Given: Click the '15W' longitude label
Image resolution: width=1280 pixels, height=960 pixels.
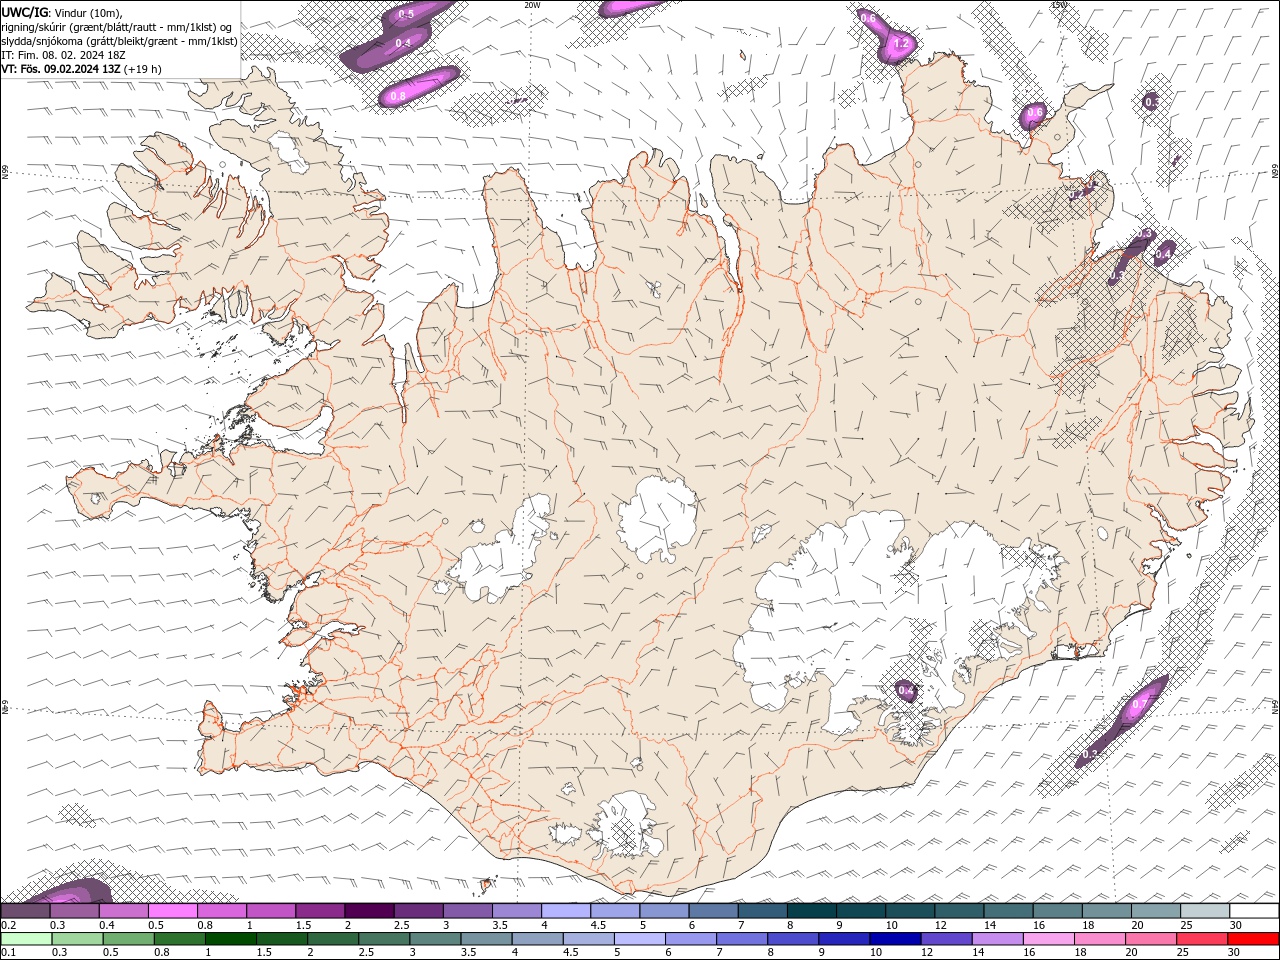Looking at the screenshot, I should [1059, 5].
